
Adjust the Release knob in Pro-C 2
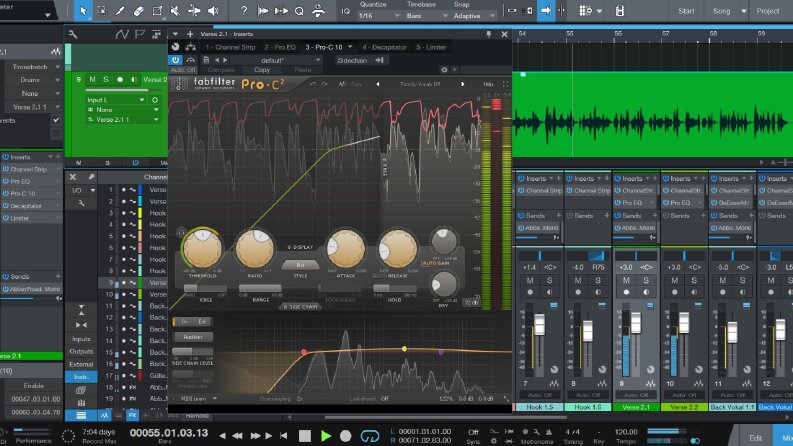click(x=398, y=248)
